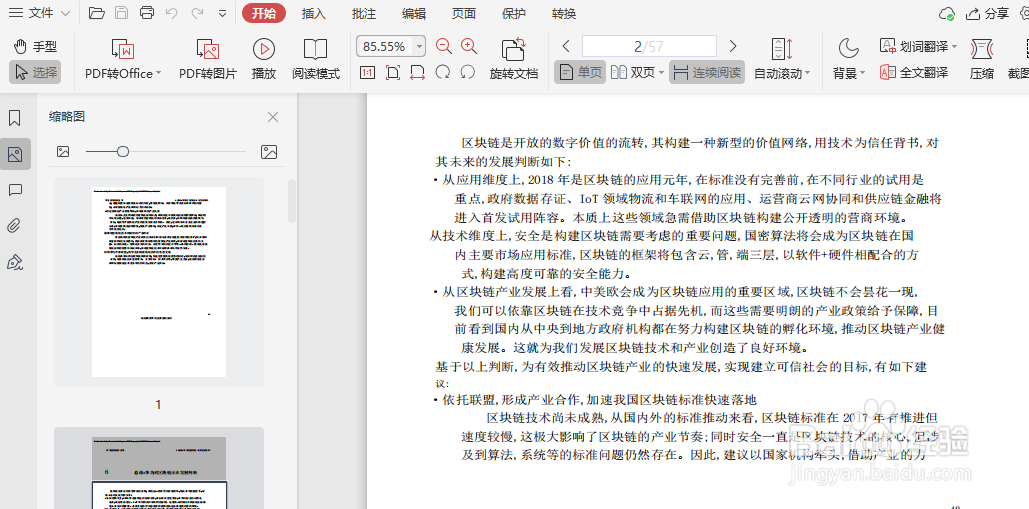The width and height of the screenshot is (1029, 509).
Task: Open the PDF转Office dropdown
Action: click(123, 59)
